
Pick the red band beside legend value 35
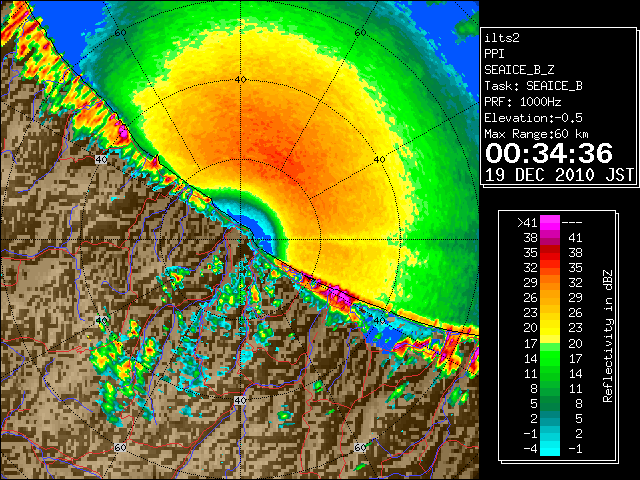(x=550, y=253)
